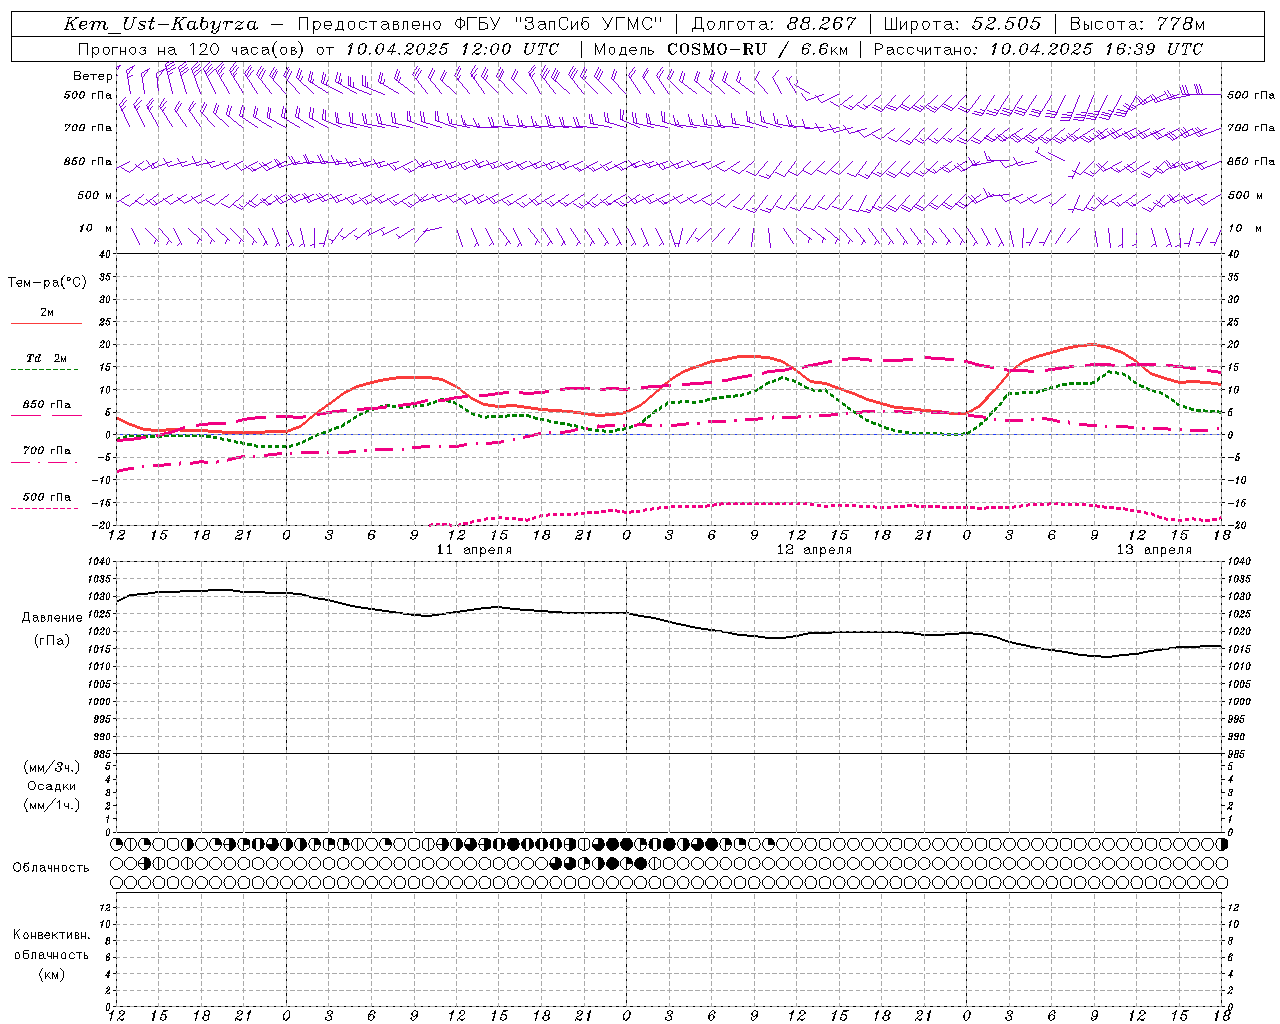Click the (гПа) unit label under Давление
Viewport: 1280px width, 1024px height.
click(x=52, y=641)
